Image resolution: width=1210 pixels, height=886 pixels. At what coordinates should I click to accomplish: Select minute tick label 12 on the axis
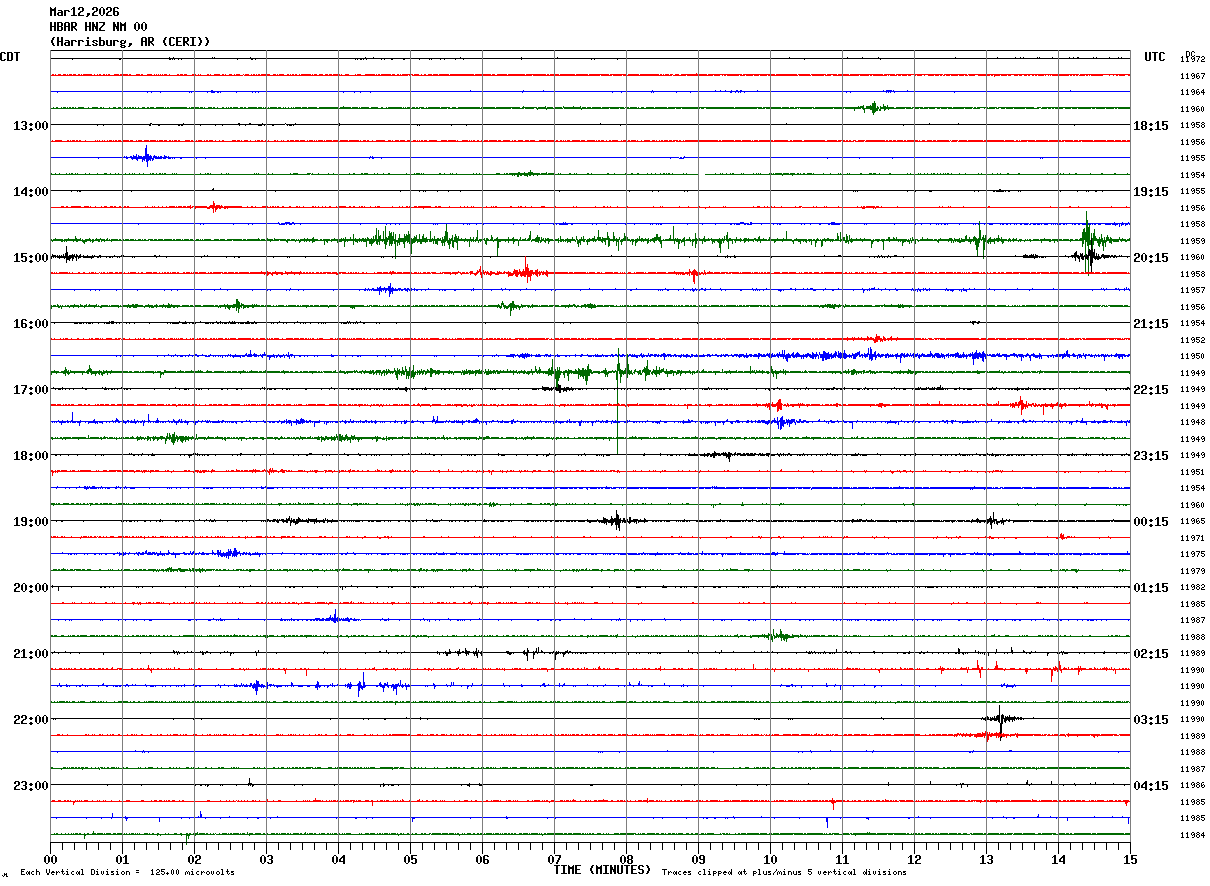coord(914,859)
